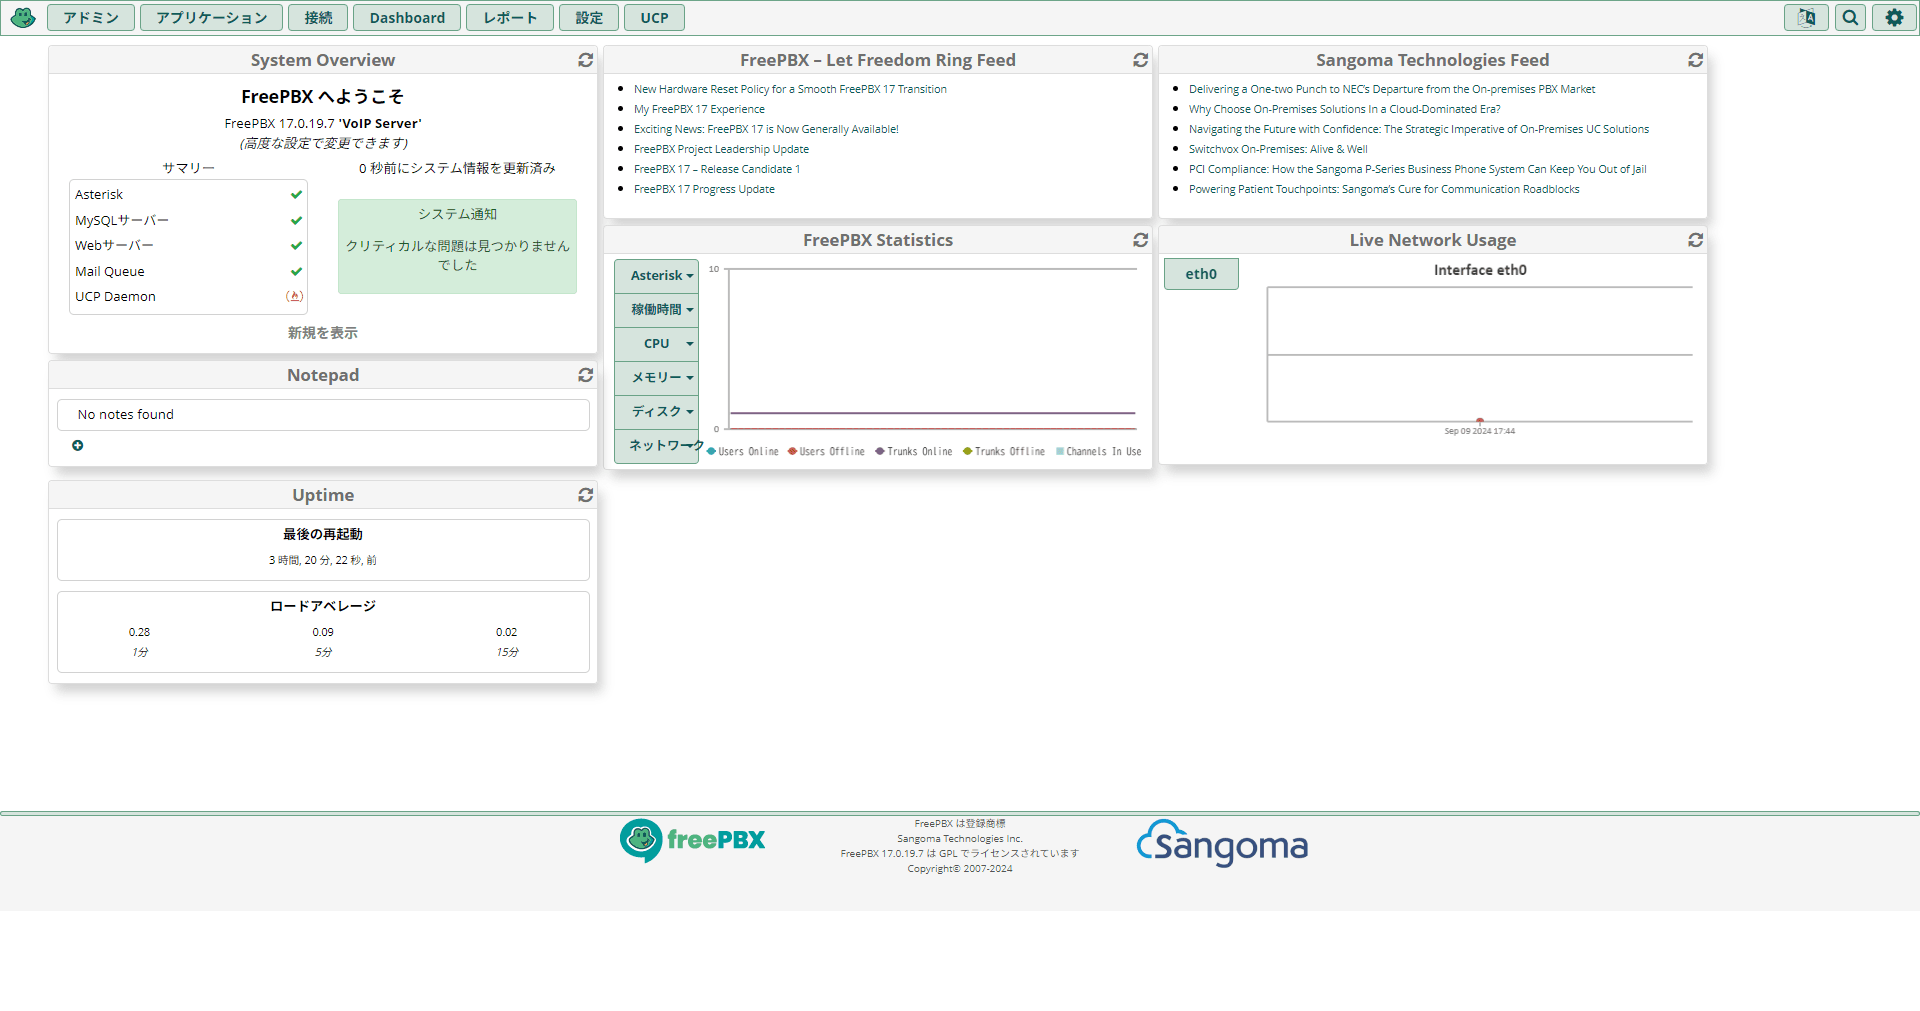Screen dimensions: 1920x1011
Task: Click the FreePBX frog logo icon
Action: [x=23, y=18]
